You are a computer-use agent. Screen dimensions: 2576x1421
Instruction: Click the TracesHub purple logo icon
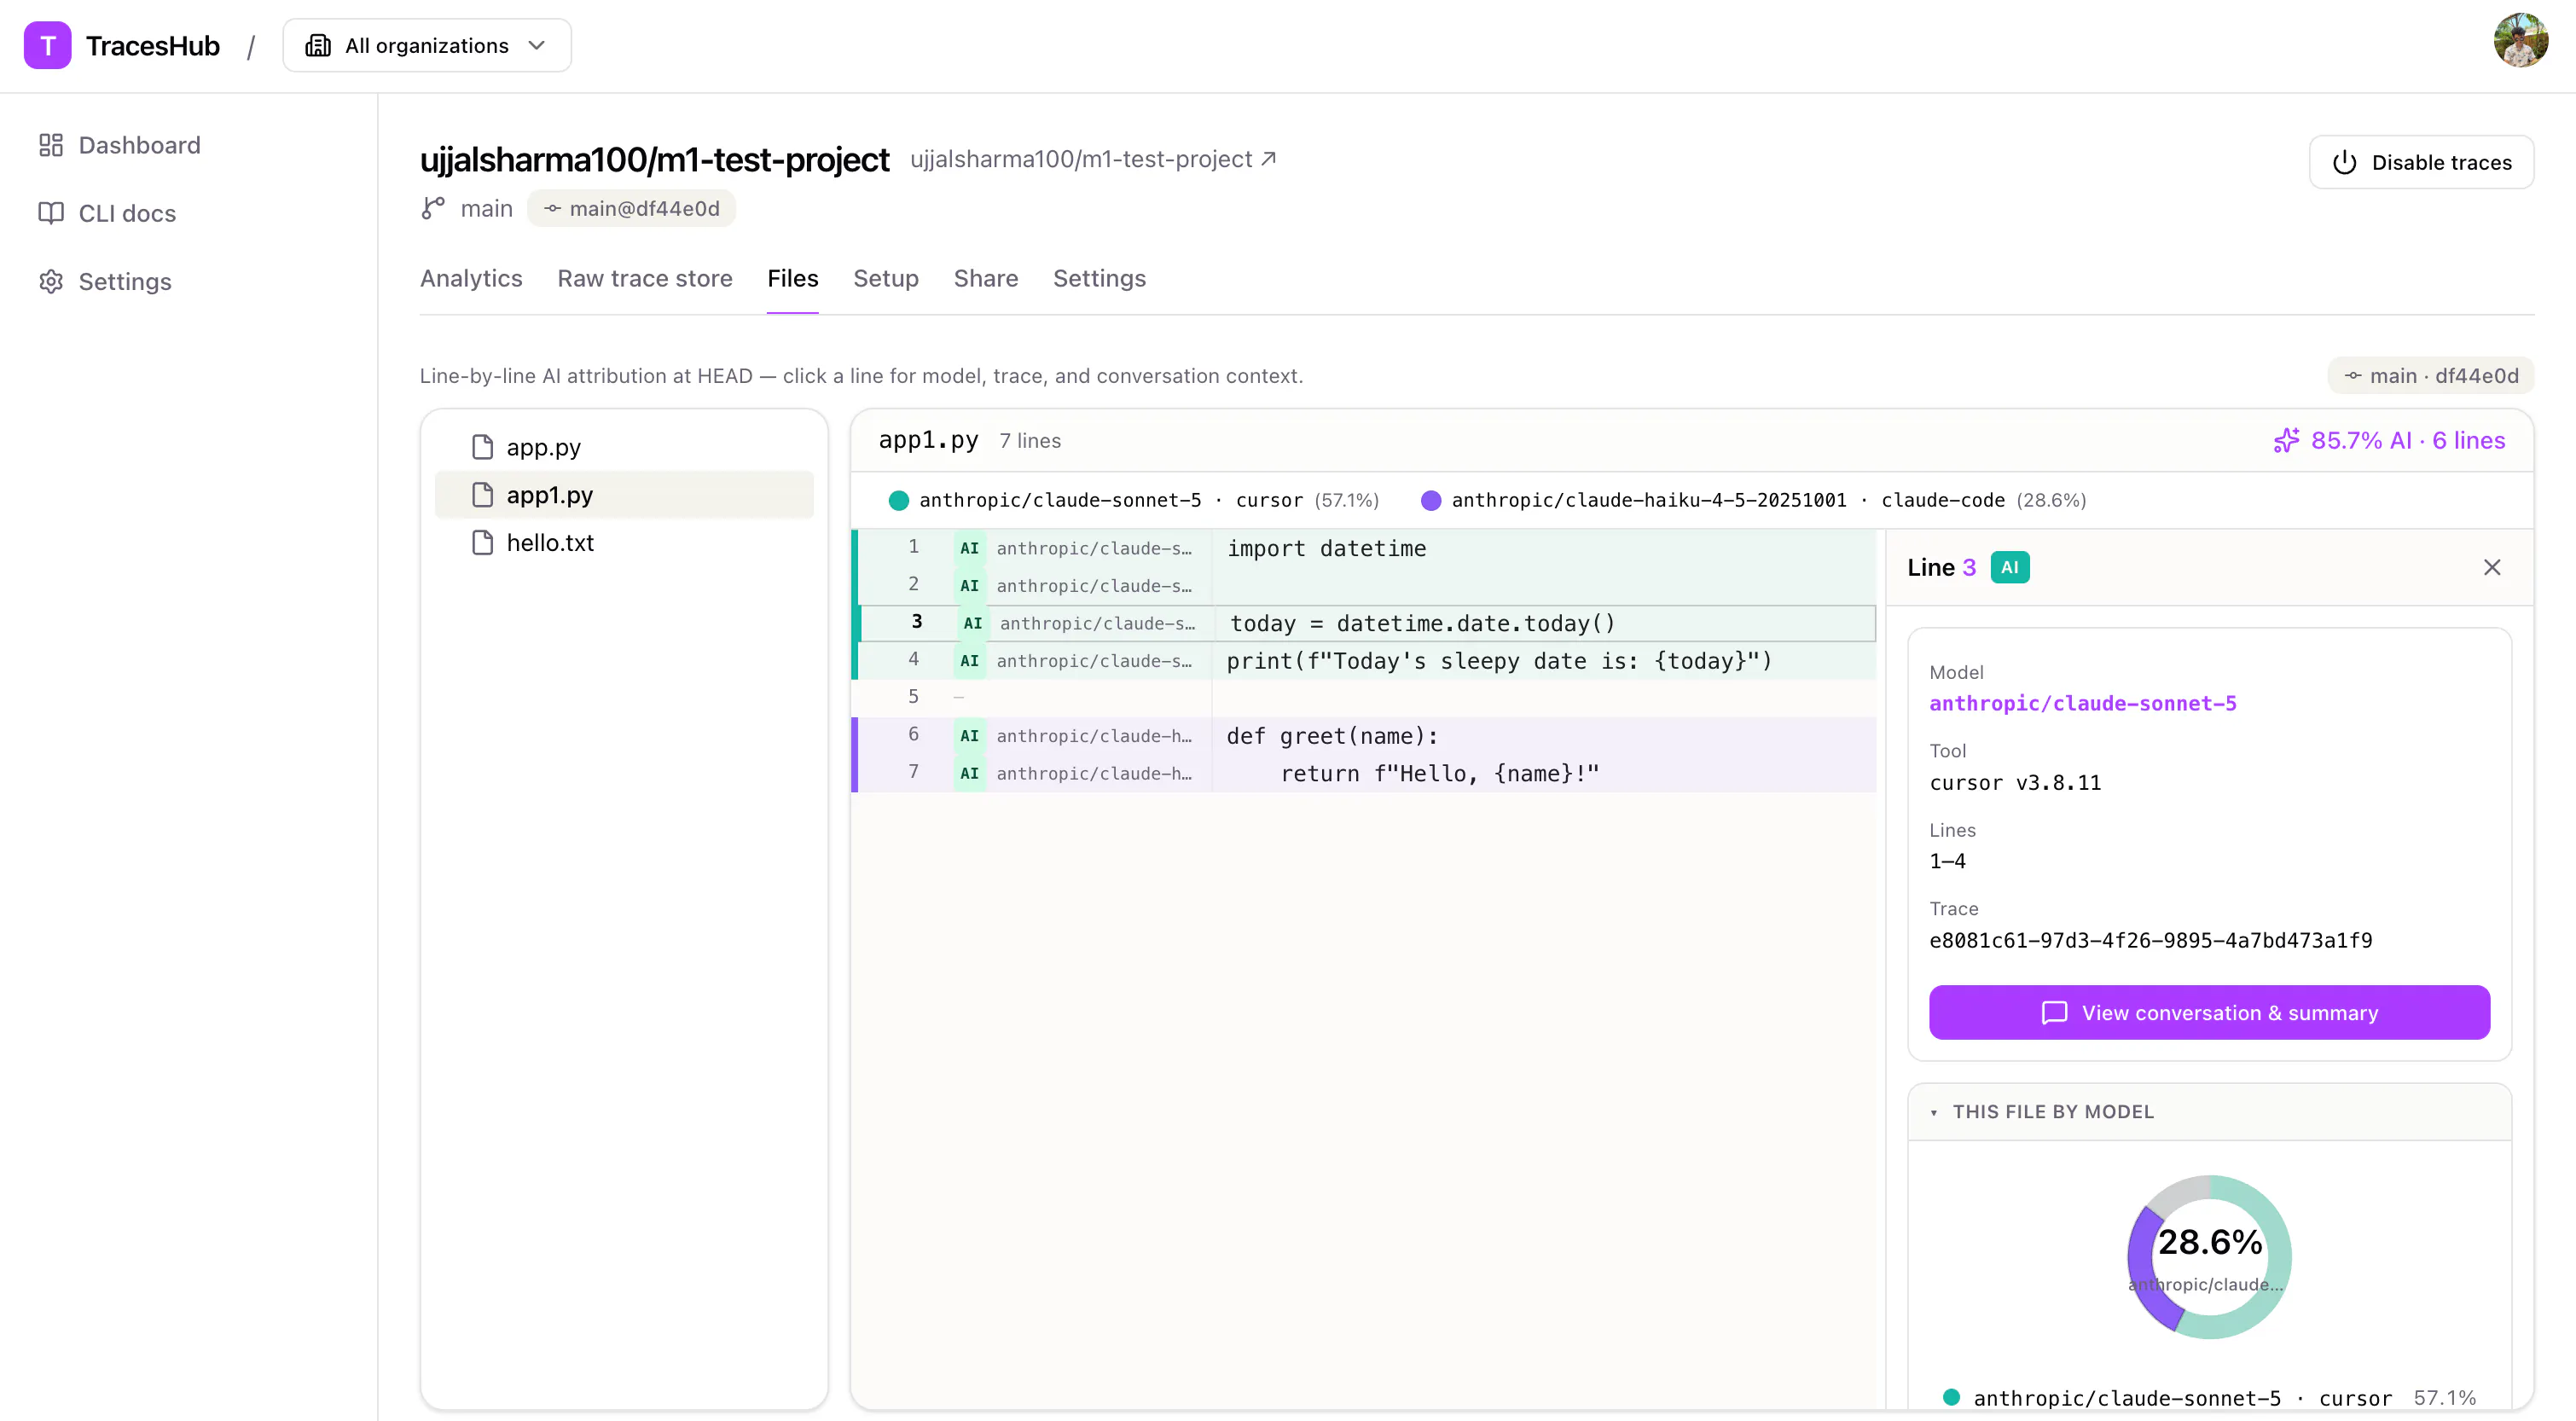(47, 46)
